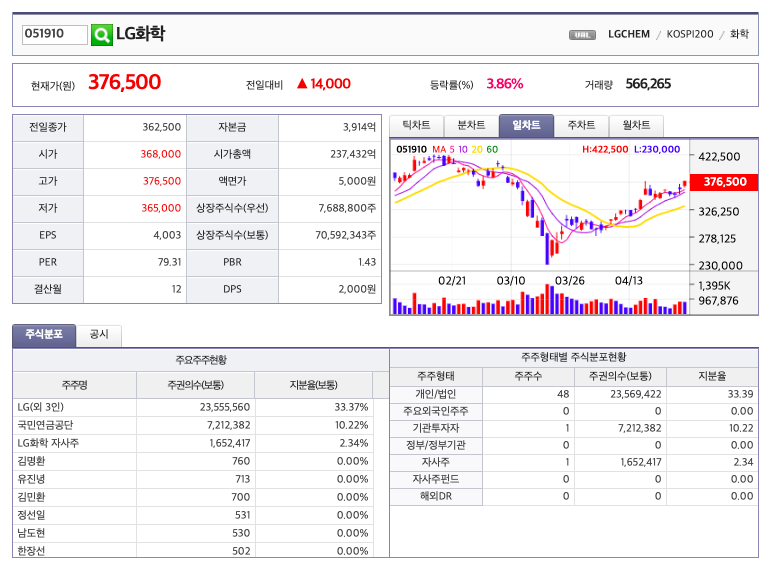Select the 김민환 shareholder row

coord(193,497)
